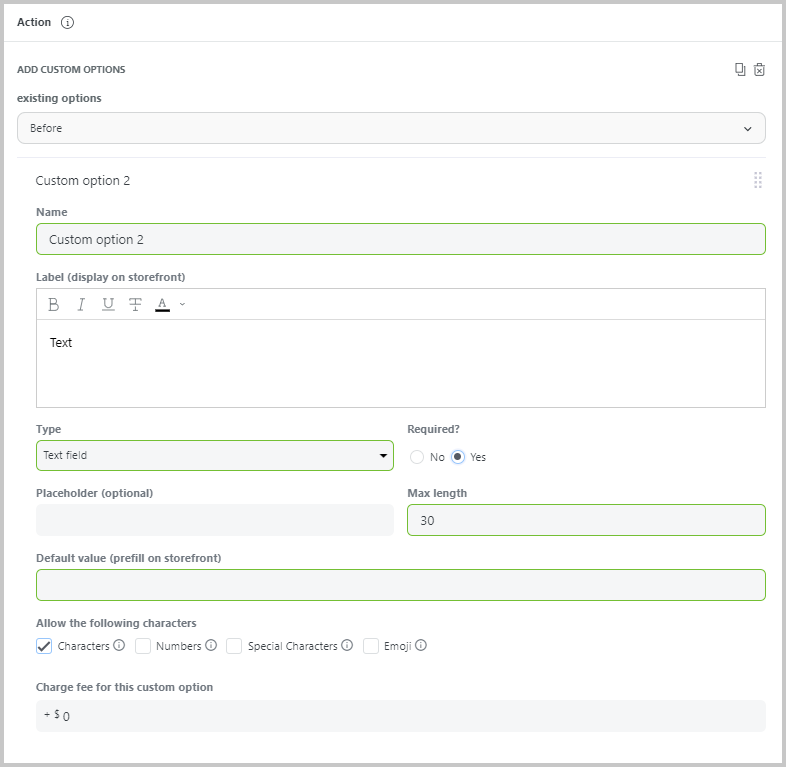The height and width of the screenshot is (767, 786).
Task: Select No for Required
Action: pyautogui.click(x=417, y=457)
